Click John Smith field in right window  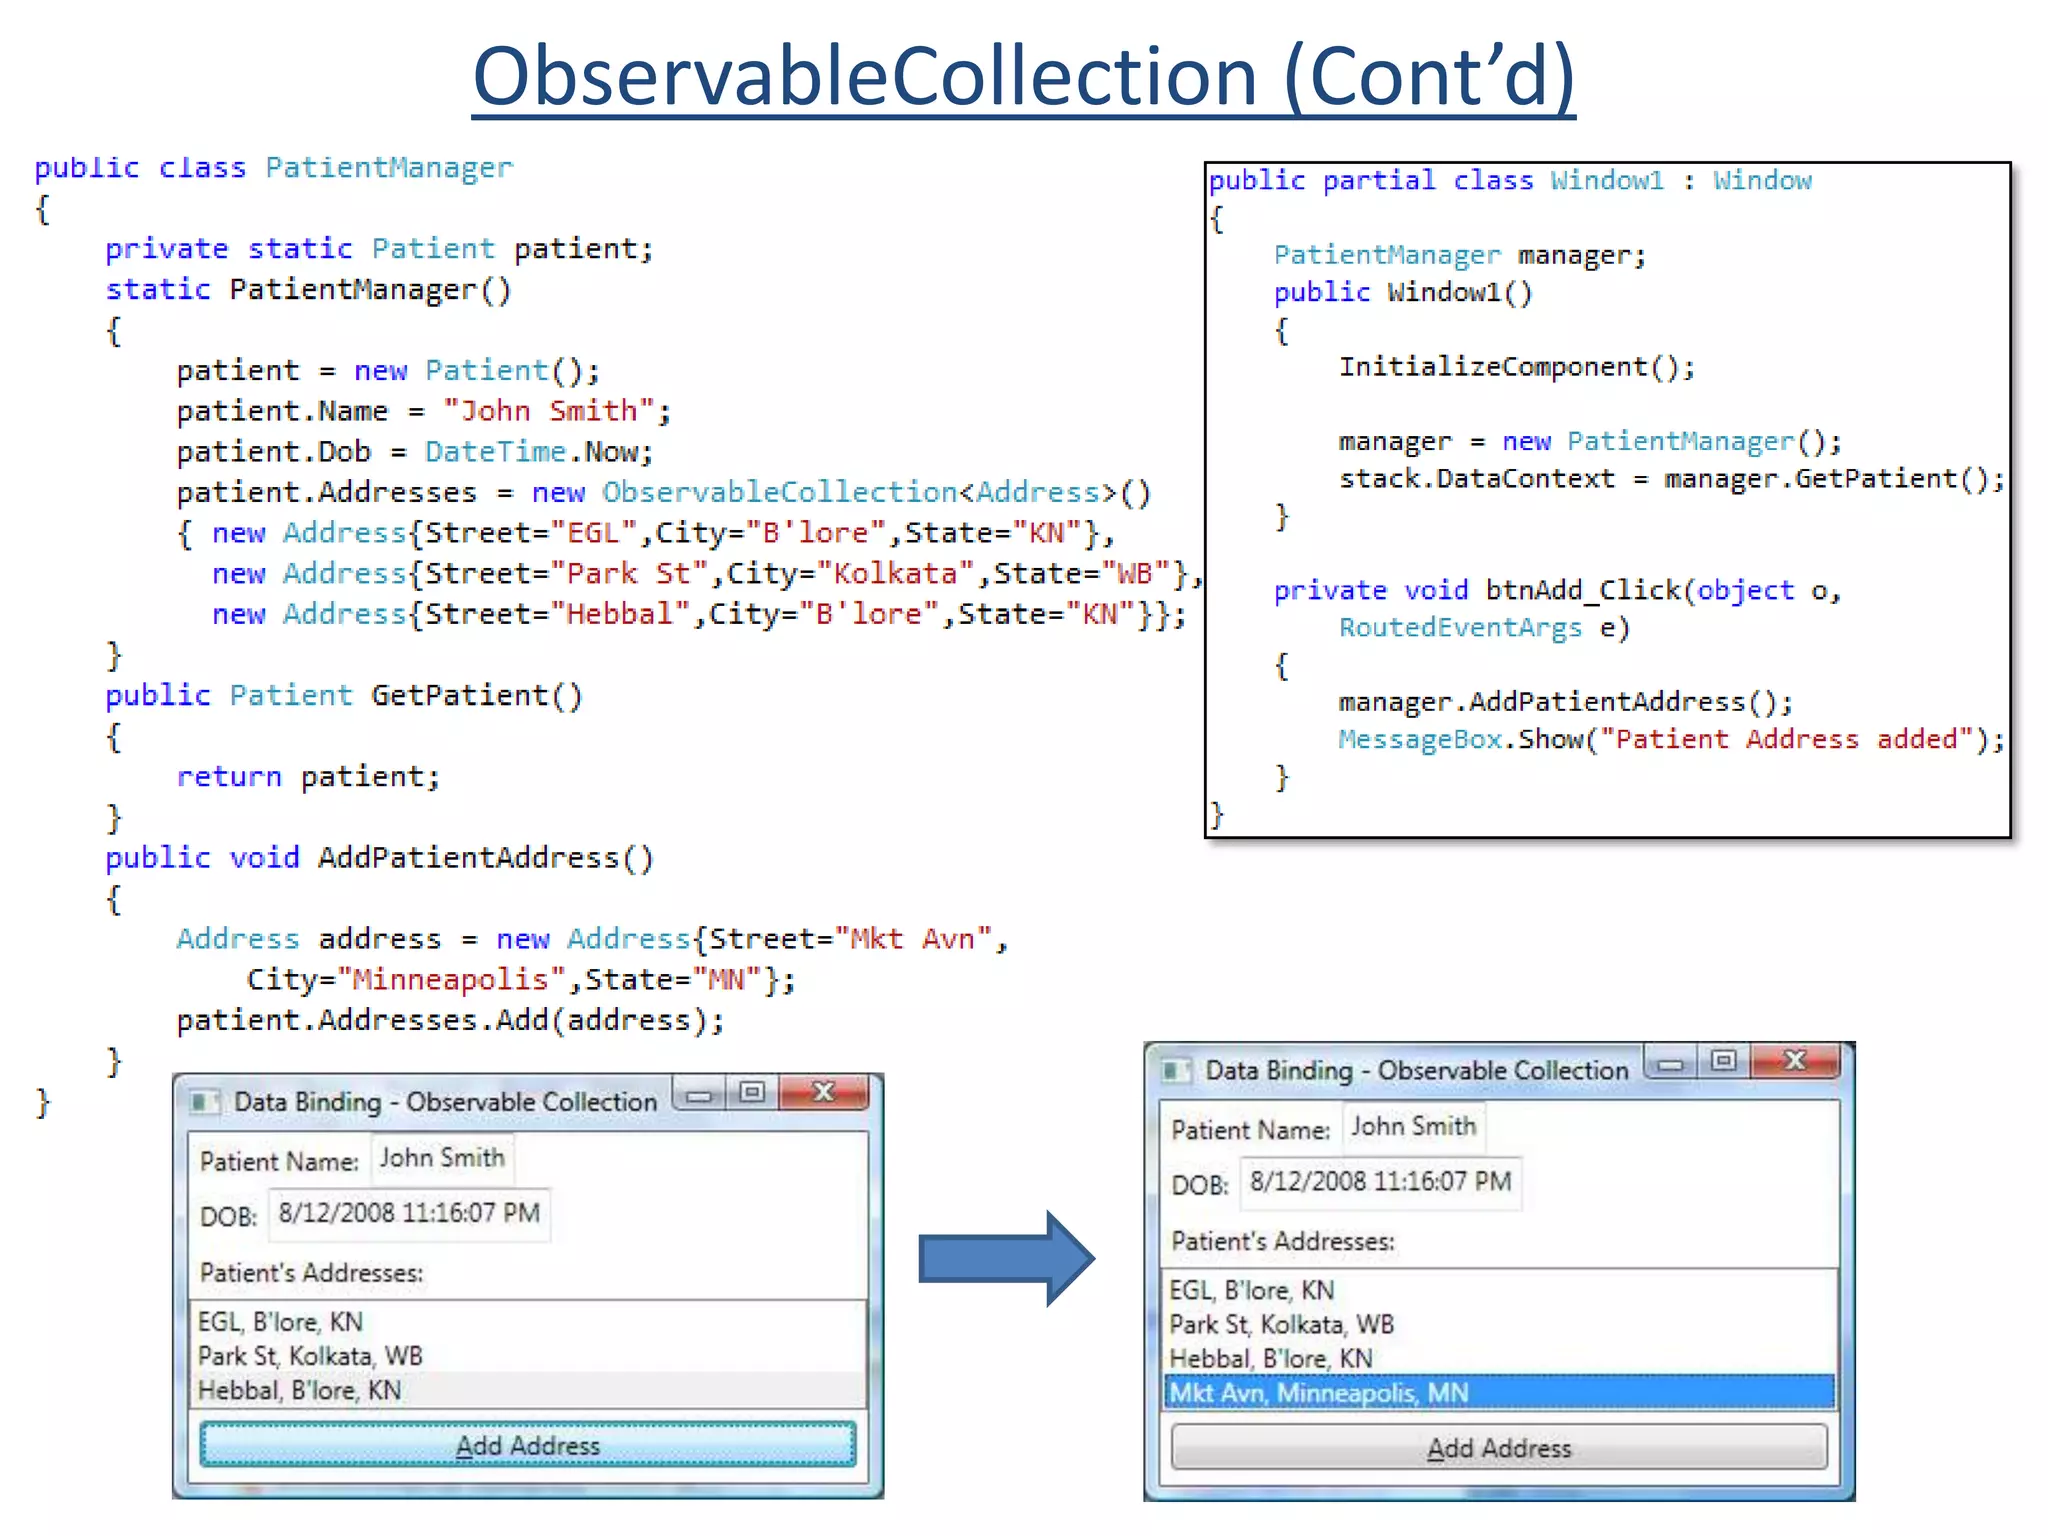1413,1127
